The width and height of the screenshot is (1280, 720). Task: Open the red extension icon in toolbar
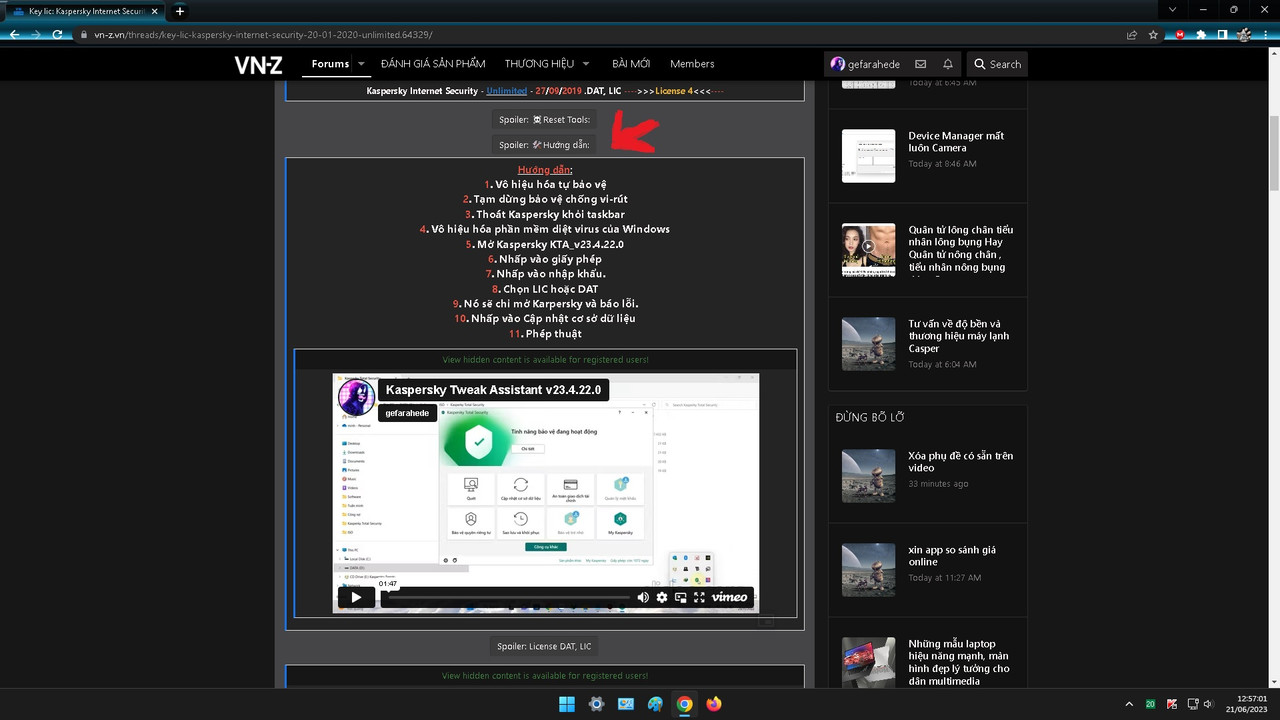(x=1180, y=34)
